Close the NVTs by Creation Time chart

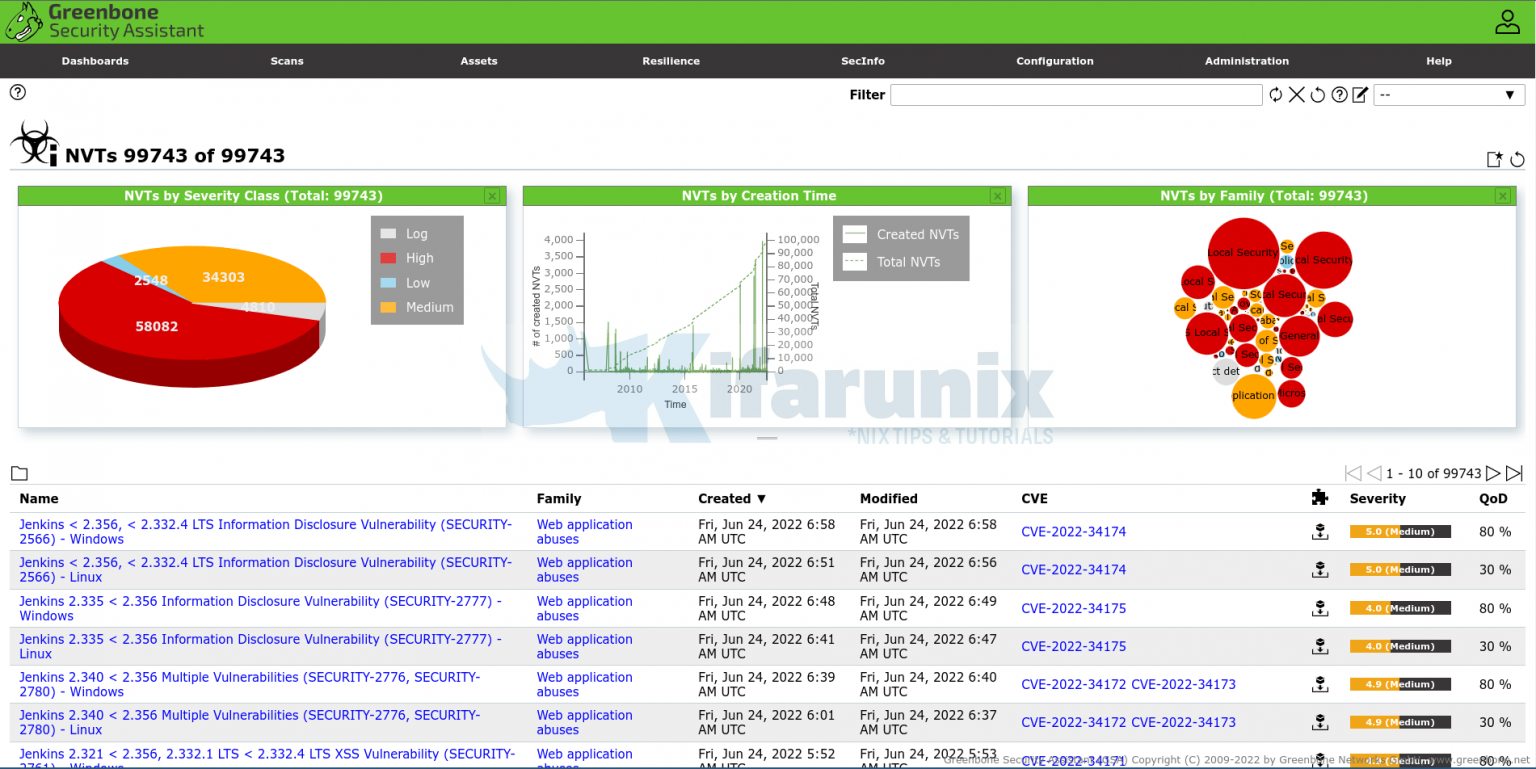tap(997, 196)
